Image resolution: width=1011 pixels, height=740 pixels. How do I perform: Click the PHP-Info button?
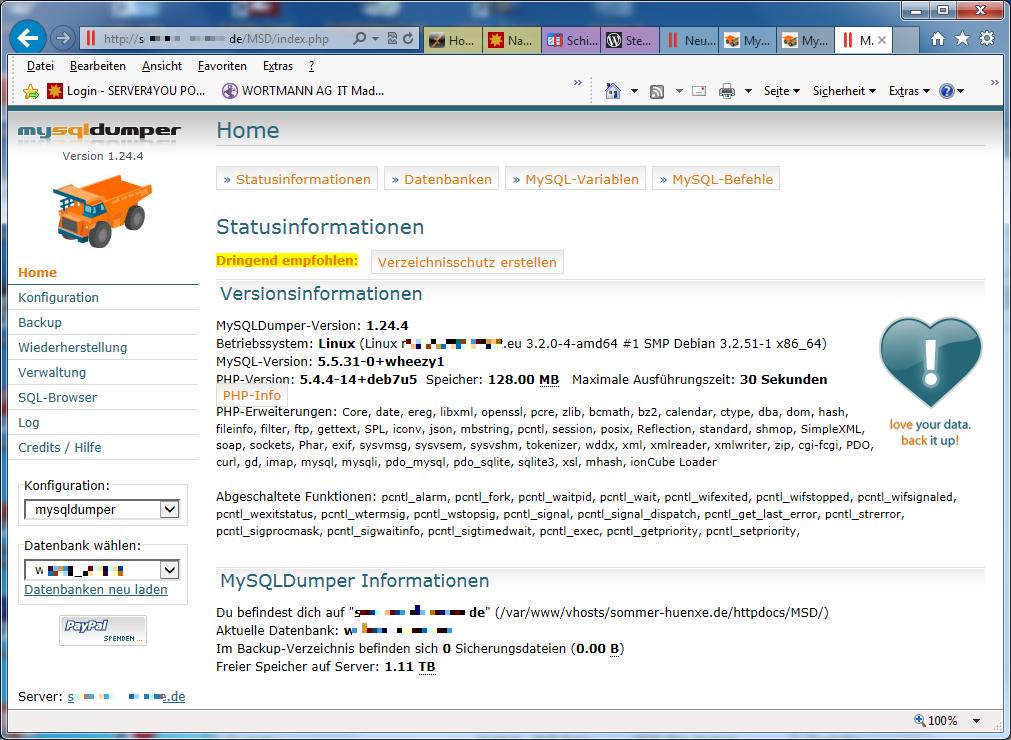point(252,395)
